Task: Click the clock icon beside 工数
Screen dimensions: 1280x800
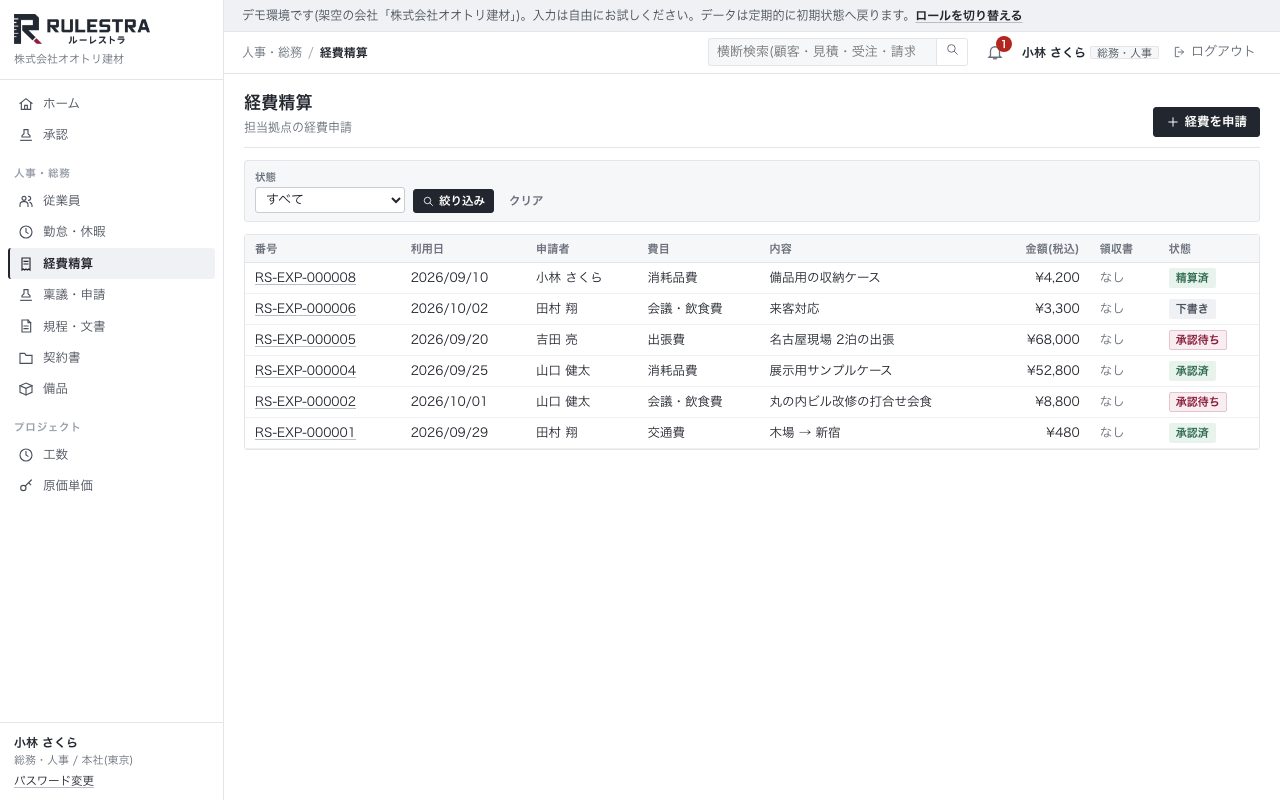Action: (26, 455)
